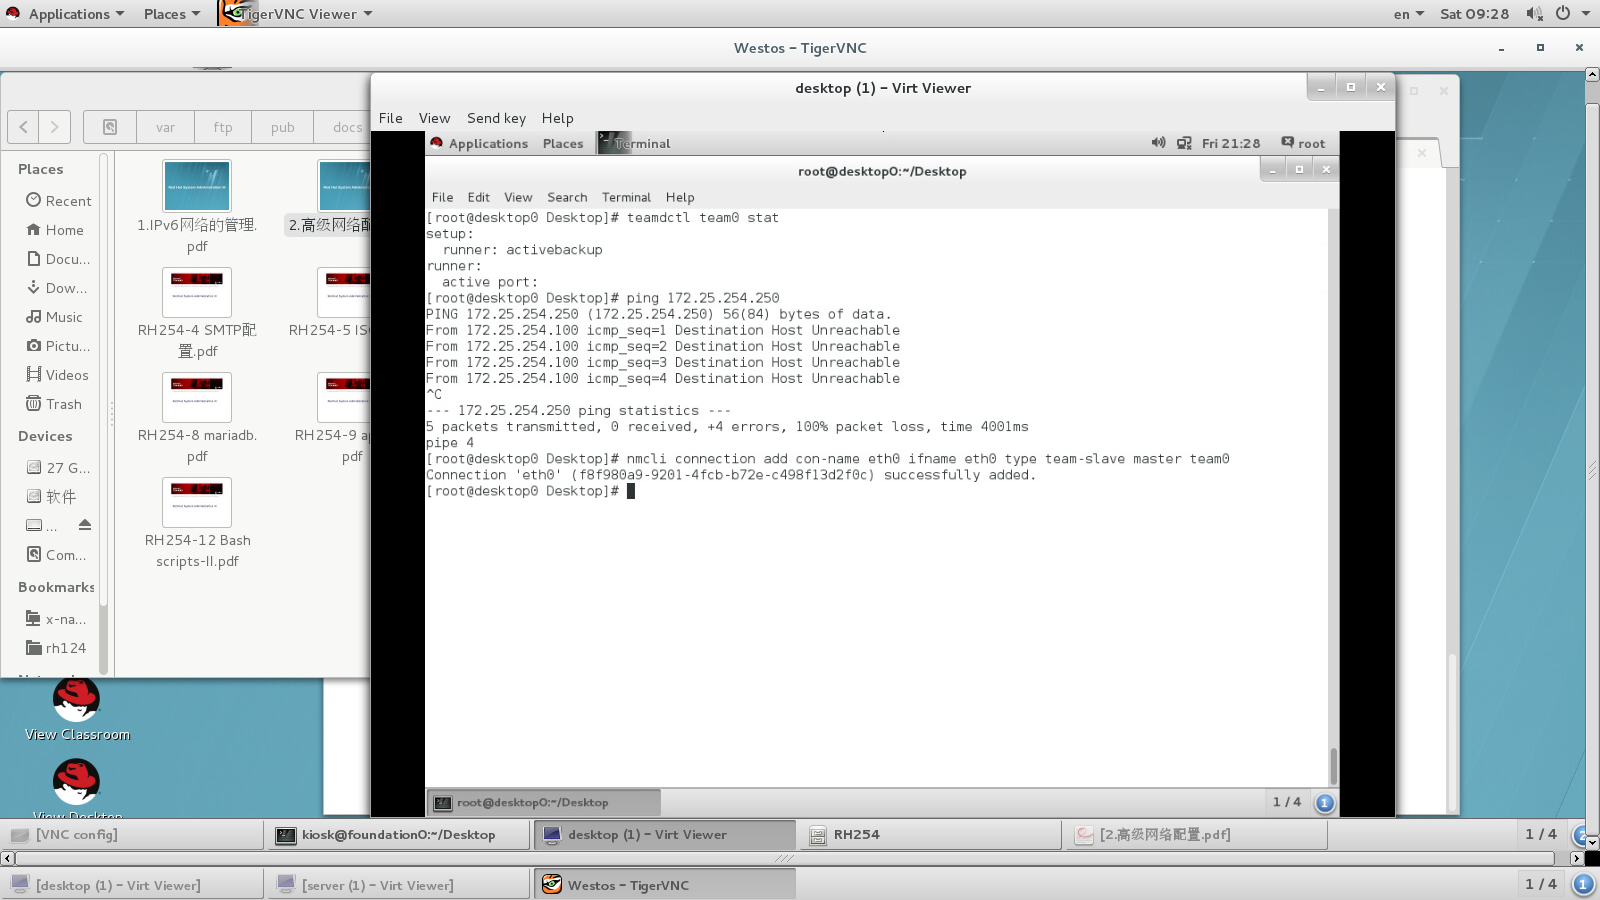Click the horizontal scrollbar of VNC window

tap(785, 858)
